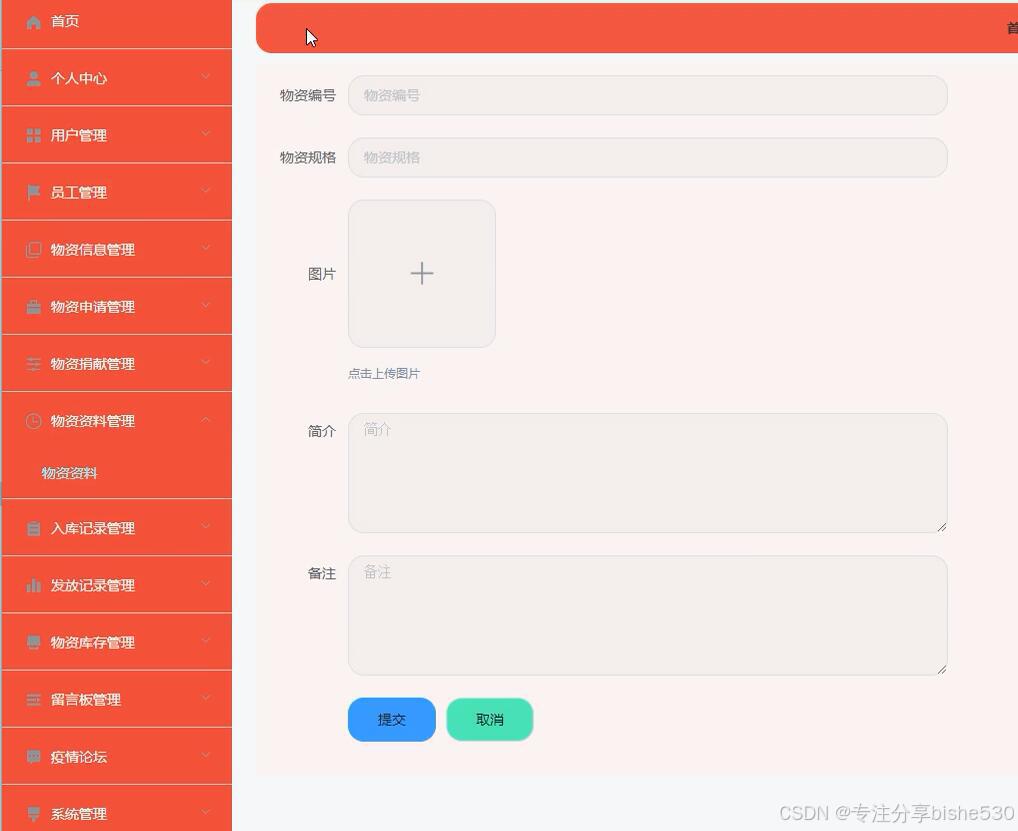Select the 物资资料 submenu item
1018x831 pixels.
69,473
